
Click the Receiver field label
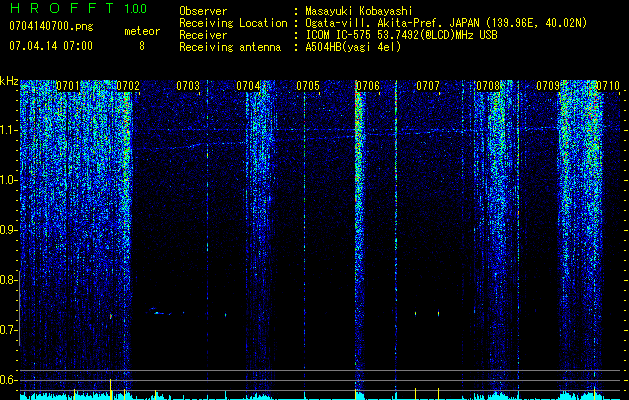click(x=203, y=35)
